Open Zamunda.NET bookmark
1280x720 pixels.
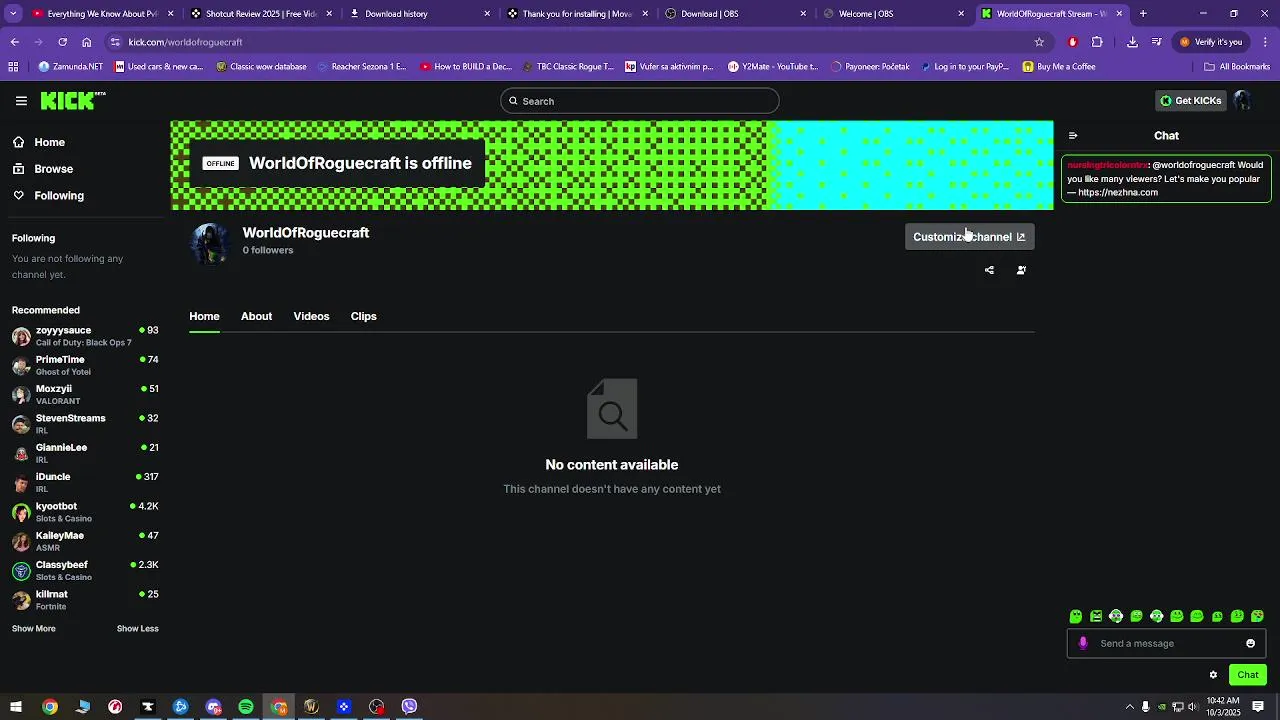pyautogui.click(x=71, y=67)
